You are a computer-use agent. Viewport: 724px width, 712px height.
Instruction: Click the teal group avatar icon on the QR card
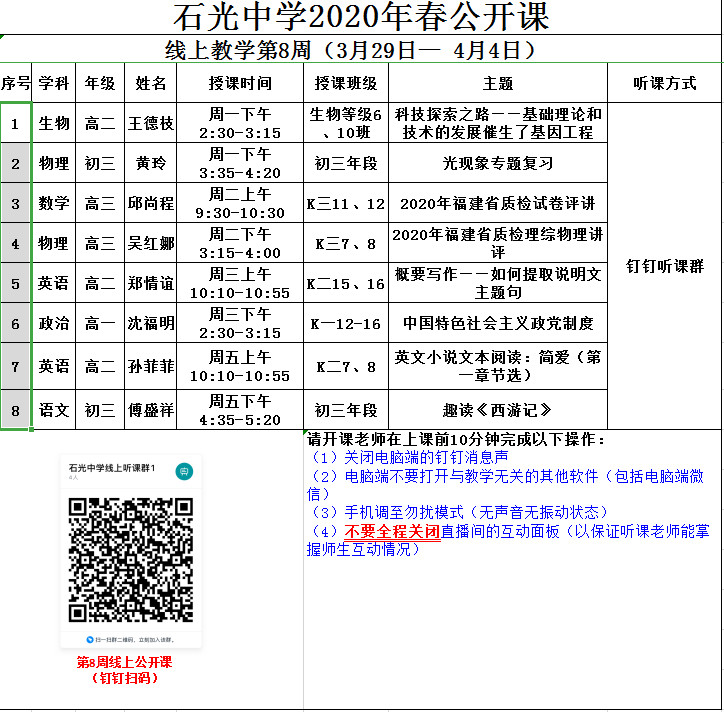tap(183, 471)
